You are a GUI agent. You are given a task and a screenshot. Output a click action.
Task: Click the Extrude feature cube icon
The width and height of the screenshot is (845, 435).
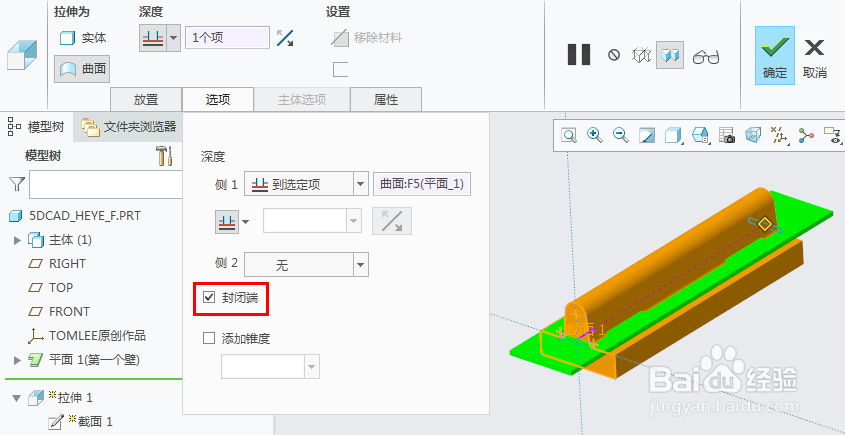22,54
